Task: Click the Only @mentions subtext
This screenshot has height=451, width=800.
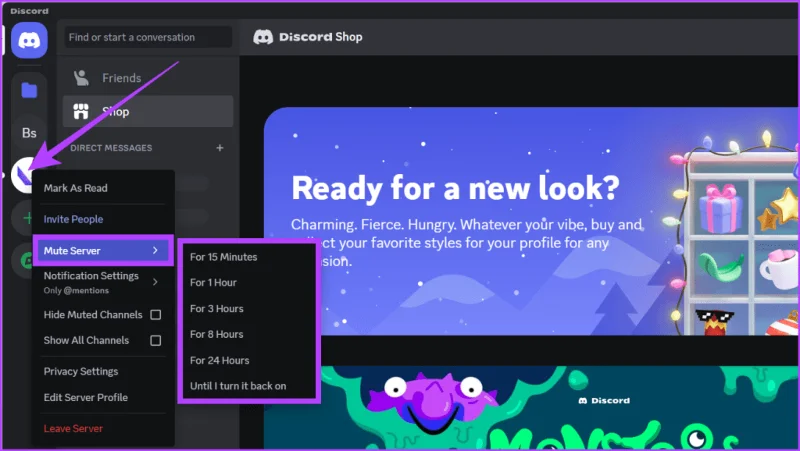Action: pos(76,290)
